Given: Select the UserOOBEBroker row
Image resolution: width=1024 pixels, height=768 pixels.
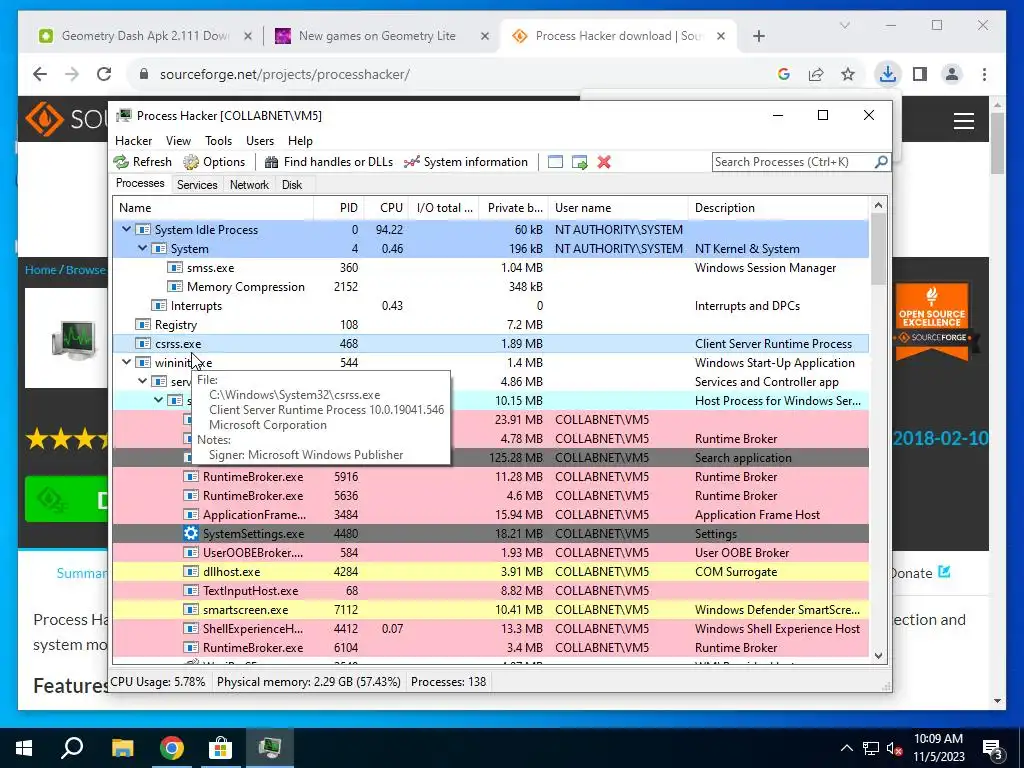Looking at the screenshot, I should 490,552.
